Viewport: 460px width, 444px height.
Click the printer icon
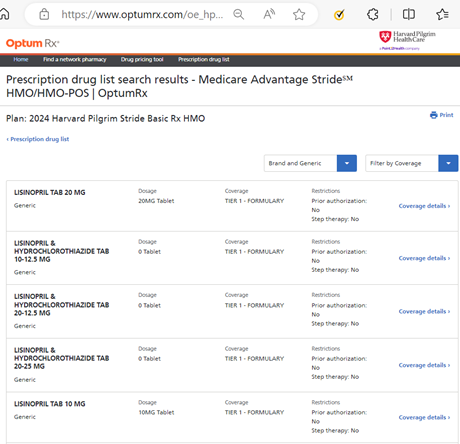(434, 115)
